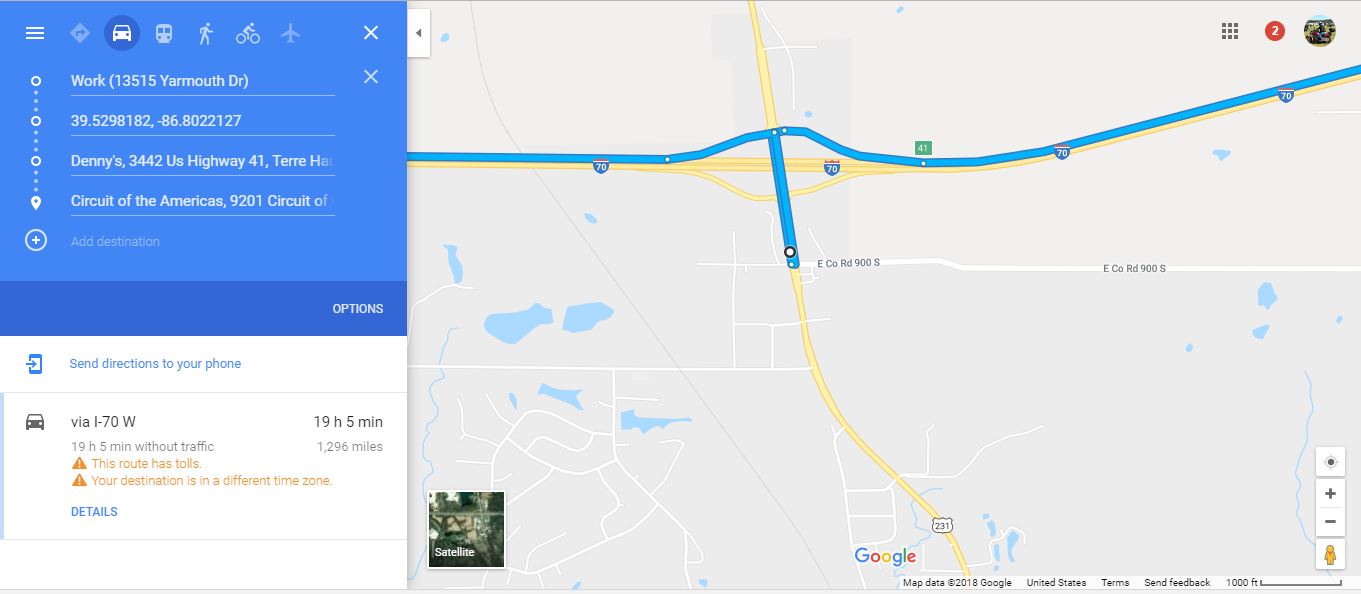Select the flights travel mode
Screen dimensions: 1361x594
tap(291, 33)
